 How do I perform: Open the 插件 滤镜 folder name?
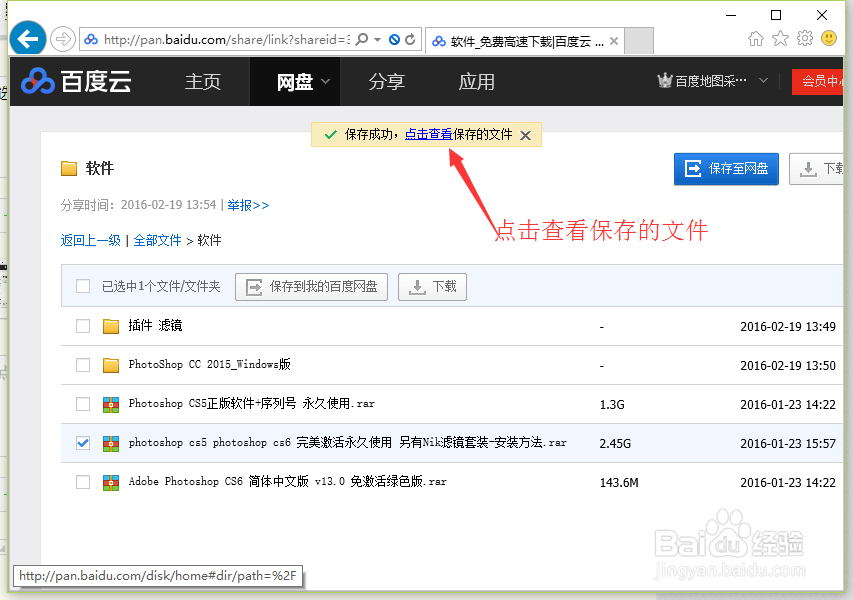click(155, 325)
